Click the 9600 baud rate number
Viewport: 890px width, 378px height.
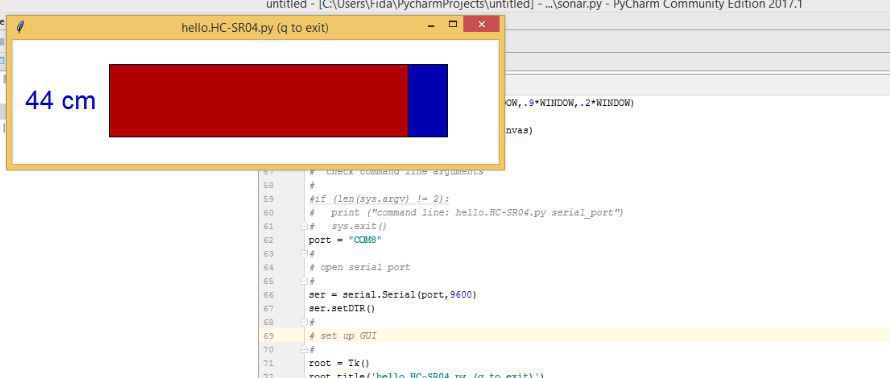click(461, 295)
